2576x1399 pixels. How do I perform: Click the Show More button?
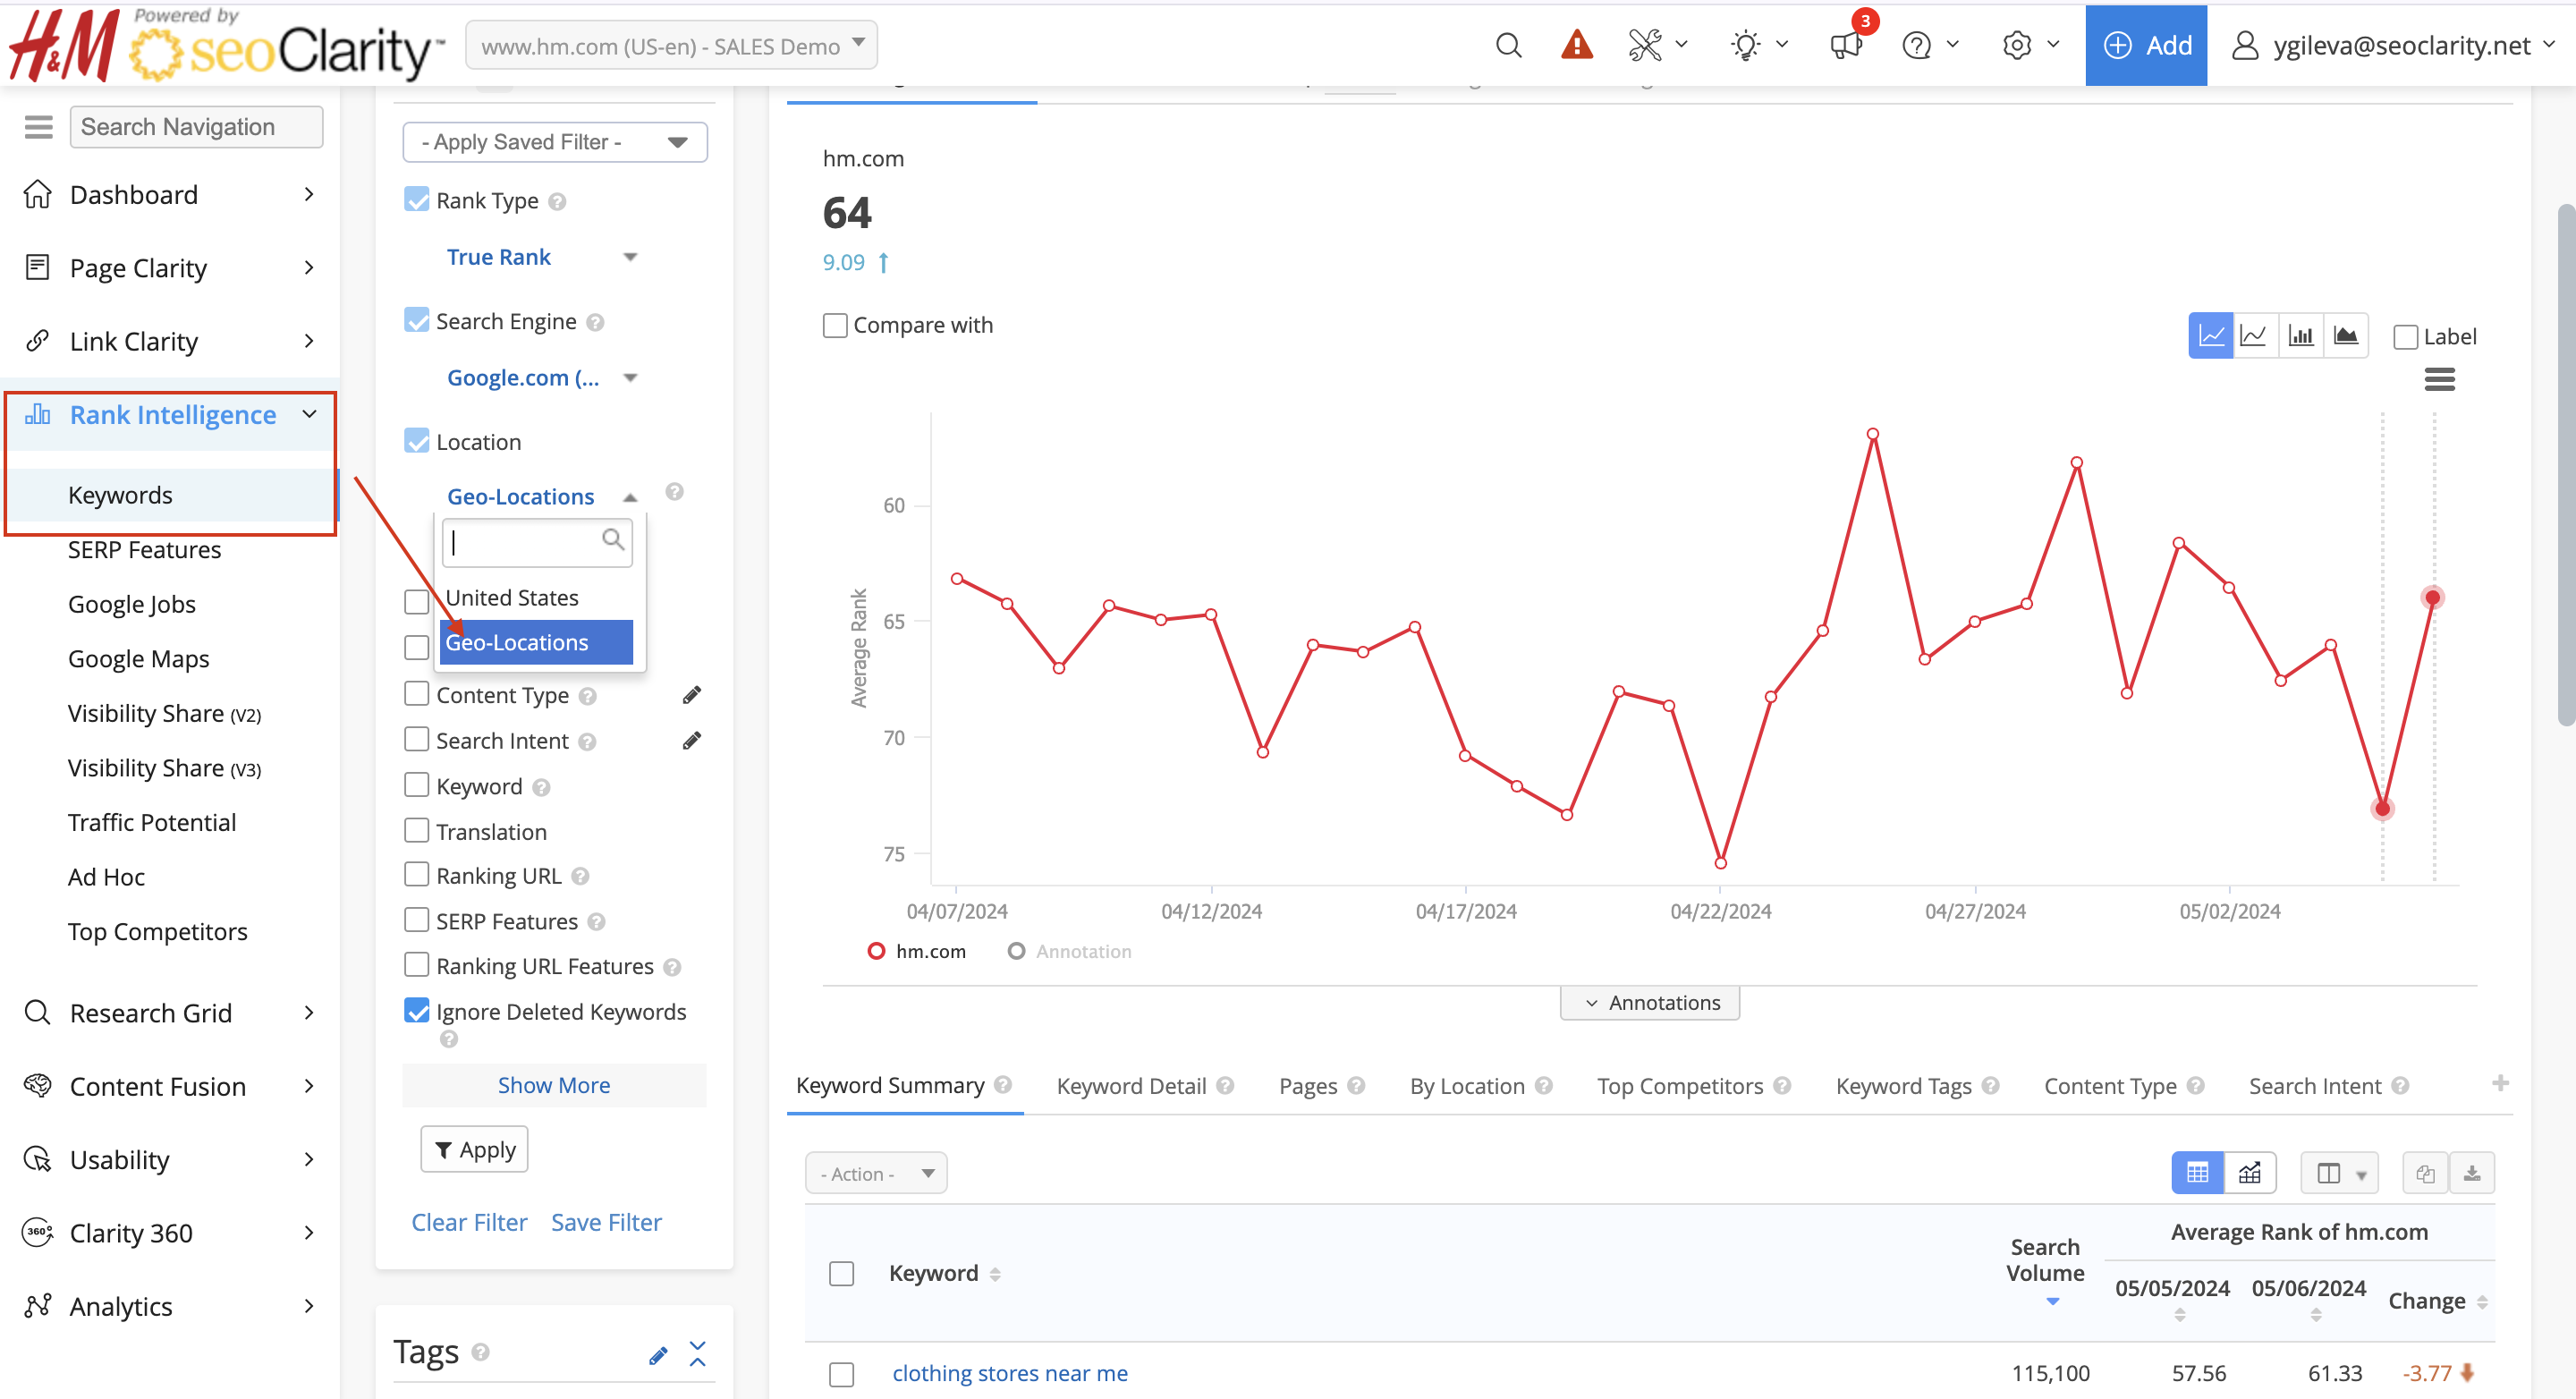[x=554, y=1085]
